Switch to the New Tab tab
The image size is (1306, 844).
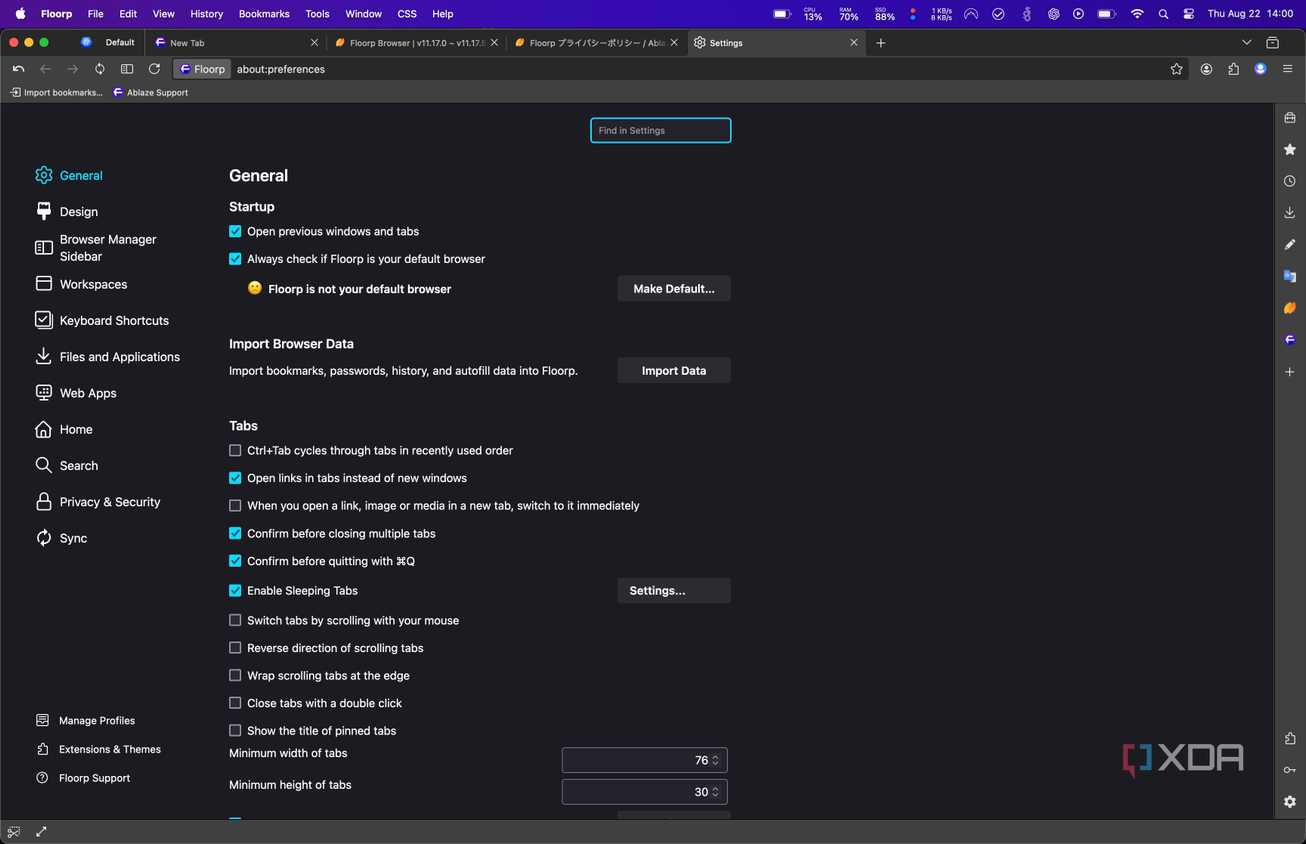click(x=235, y=43)
